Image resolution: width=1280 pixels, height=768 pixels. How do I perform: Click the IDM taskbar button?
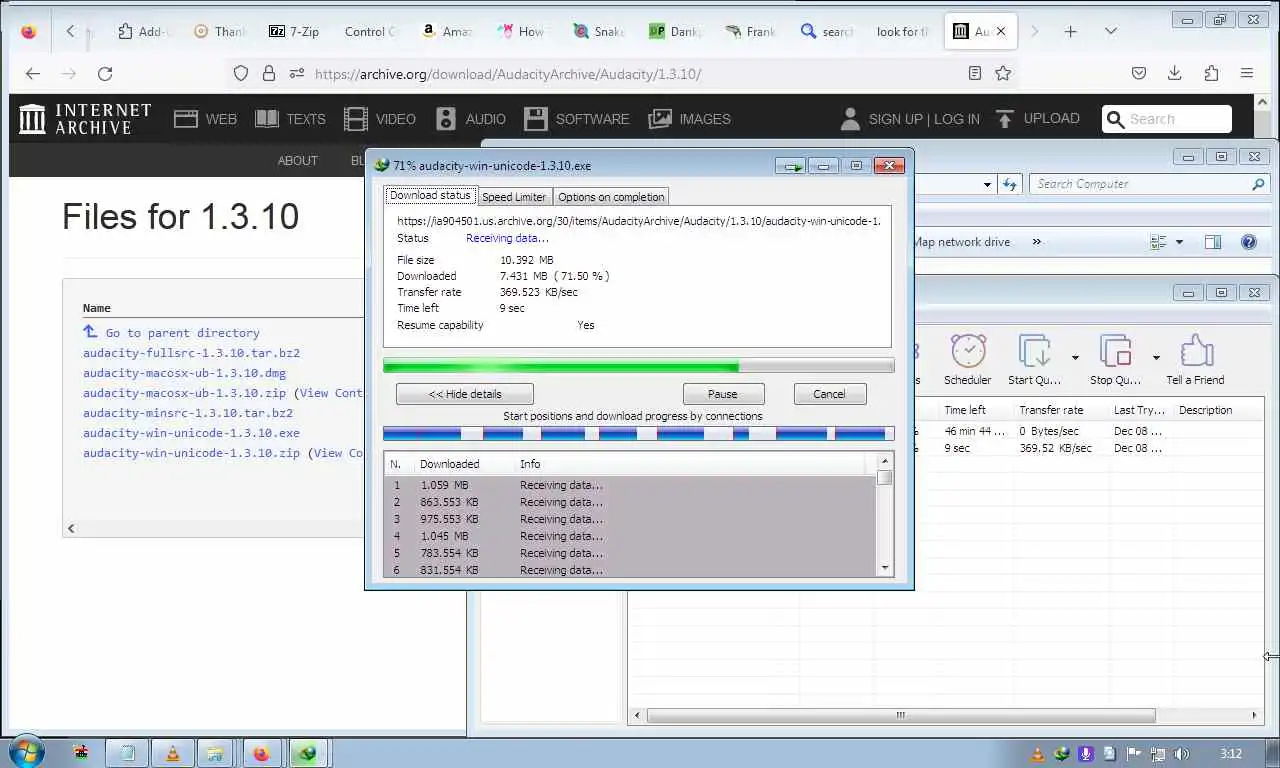point(308,753)
